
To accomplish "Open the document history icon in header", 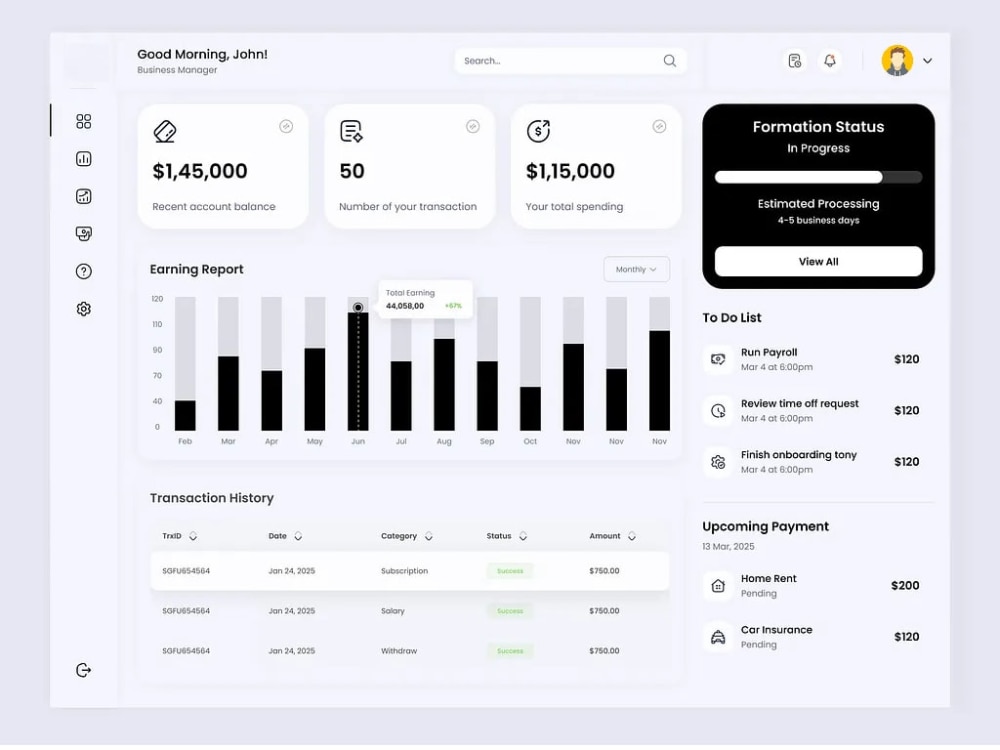I will 795,61.
